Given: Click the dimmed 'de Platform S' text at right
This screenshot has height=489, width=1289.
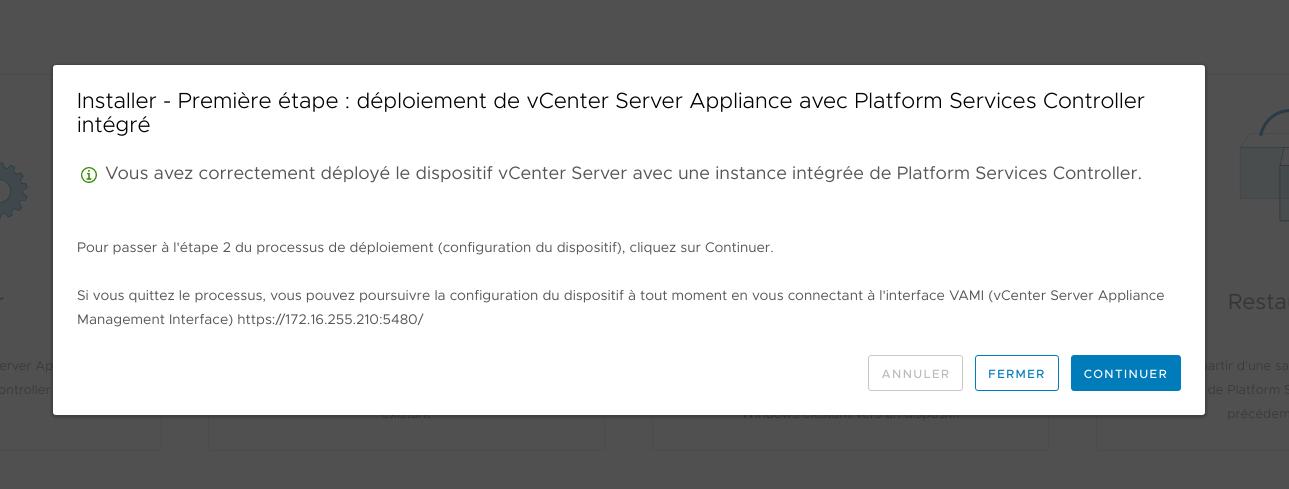Looking at the screenshot, I should [x=1247, y=389].
